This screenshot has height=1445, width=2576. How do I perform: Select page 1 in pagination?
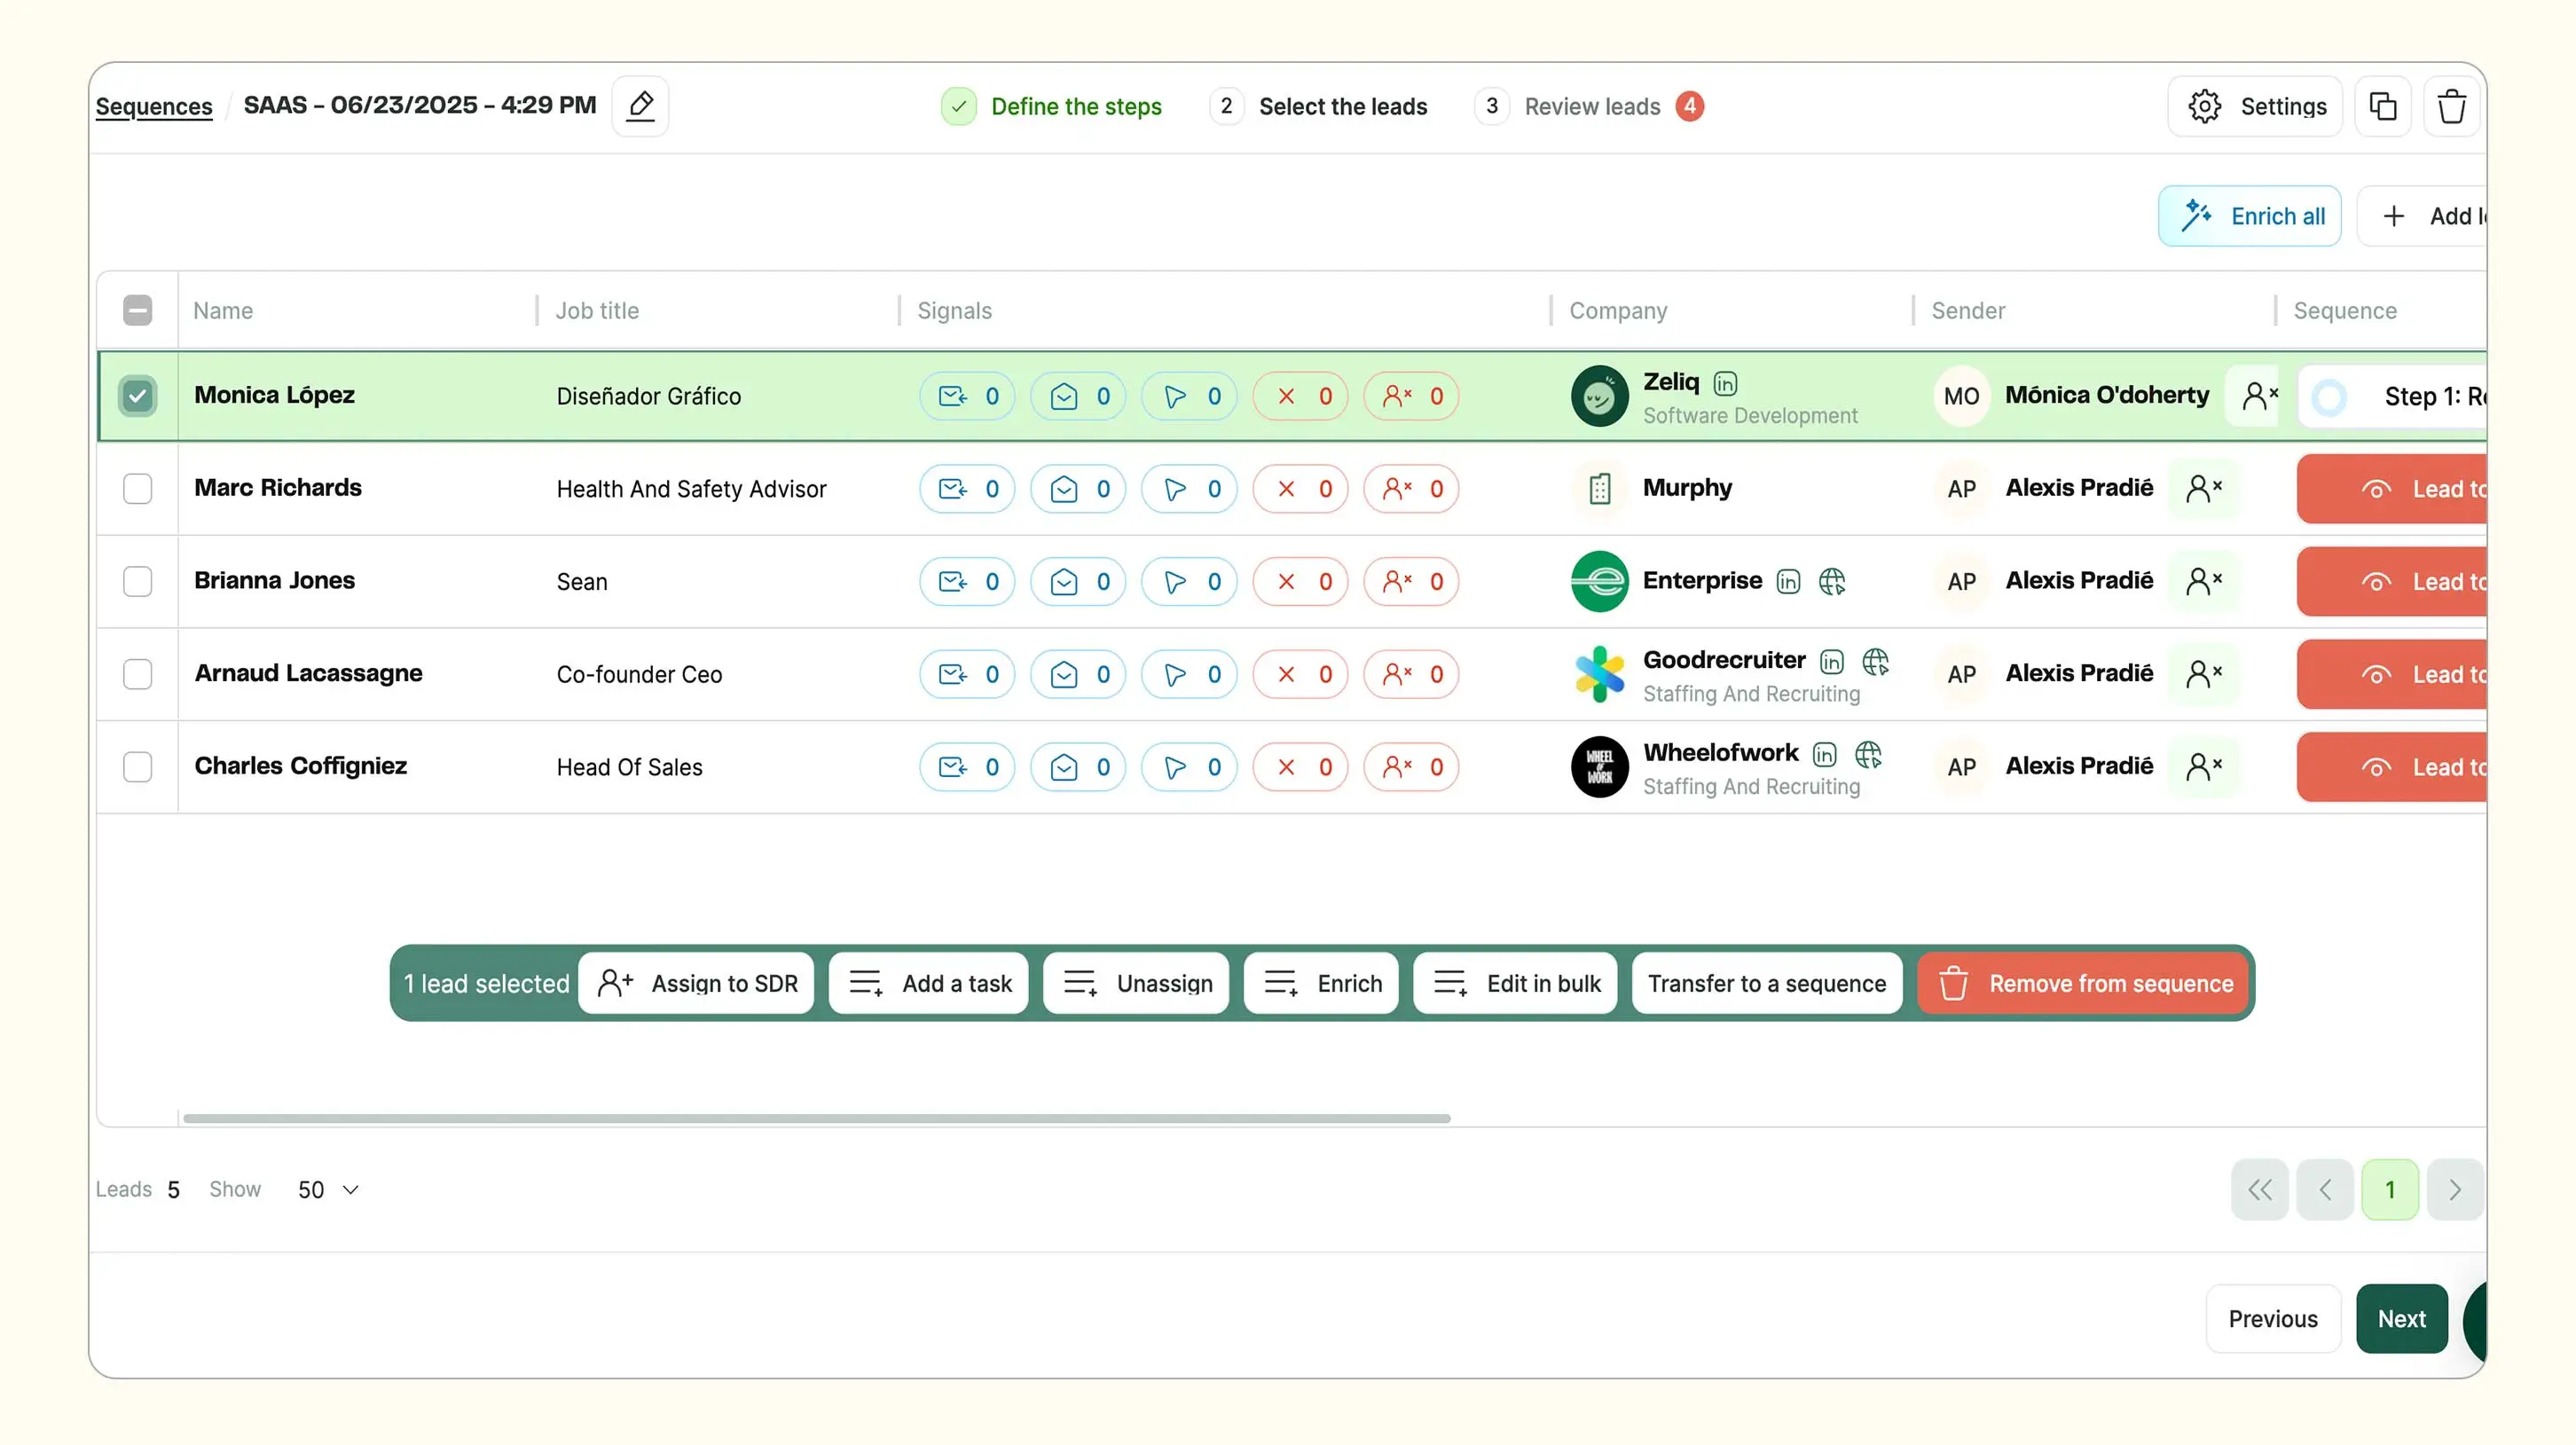pyautogui.click(x=2390, y=1190)
